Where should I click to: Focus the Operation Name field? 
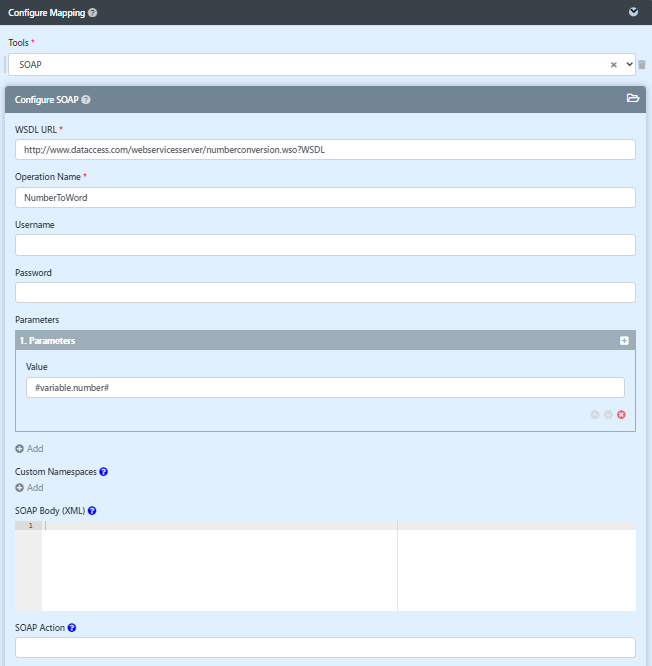tap(325, 198)
